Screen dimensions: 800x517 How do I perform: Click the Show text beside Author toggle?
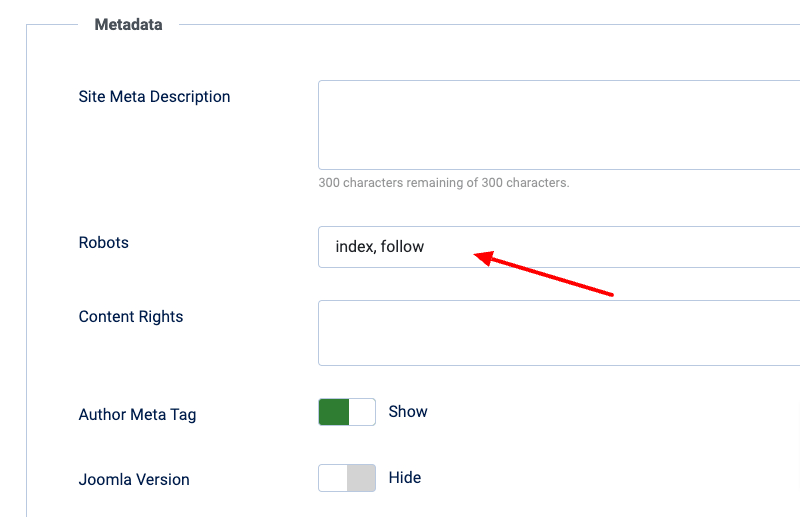408,412
